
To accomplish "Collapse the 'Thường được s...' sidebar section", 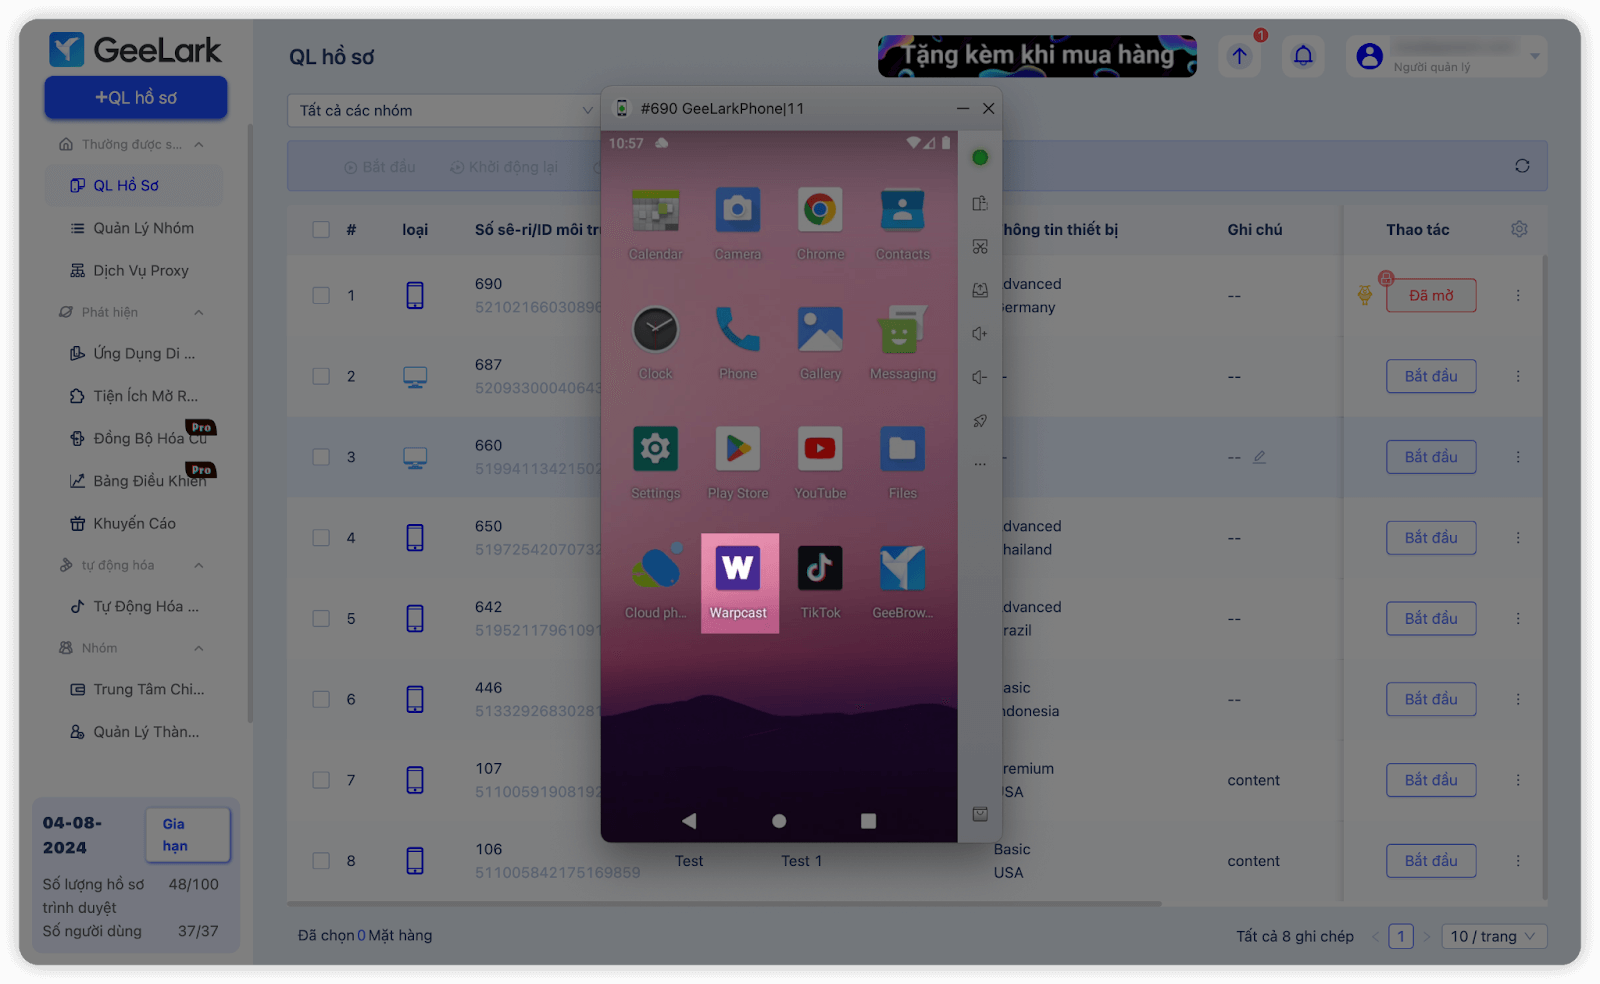I will pyautogui.click(x=199, y=145).
